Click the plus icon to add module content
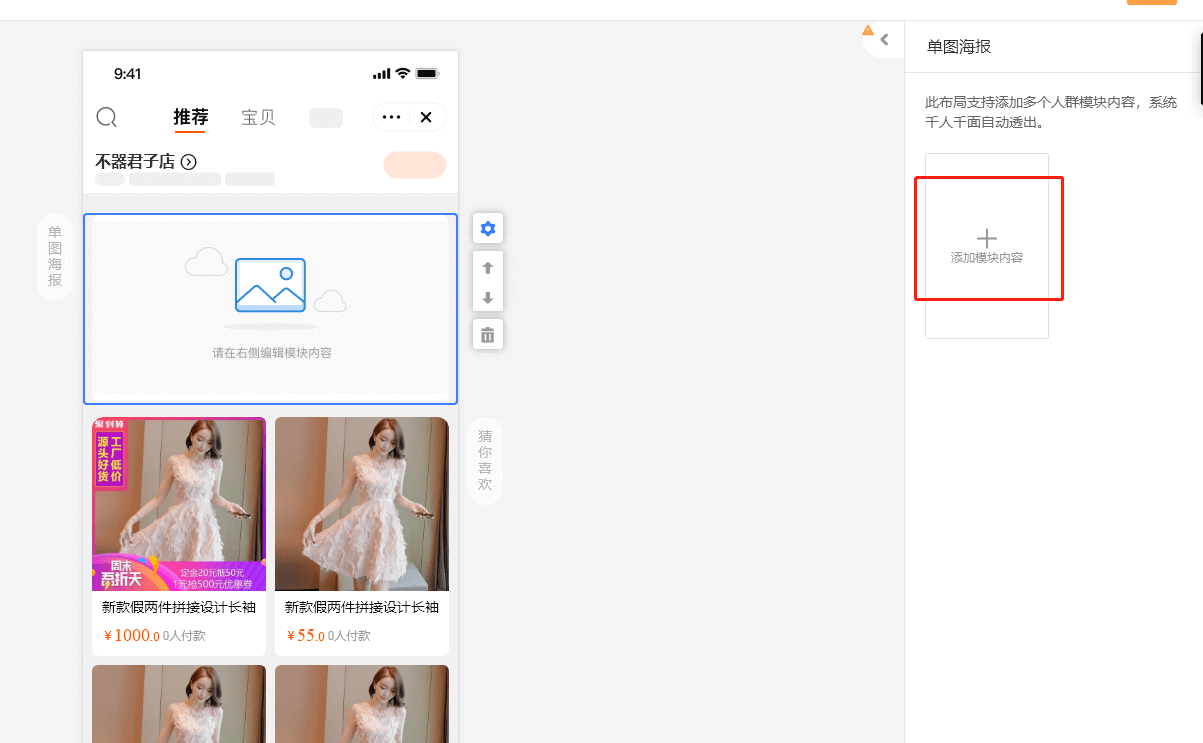This screenshot has width=1203, height=743. 987,238
